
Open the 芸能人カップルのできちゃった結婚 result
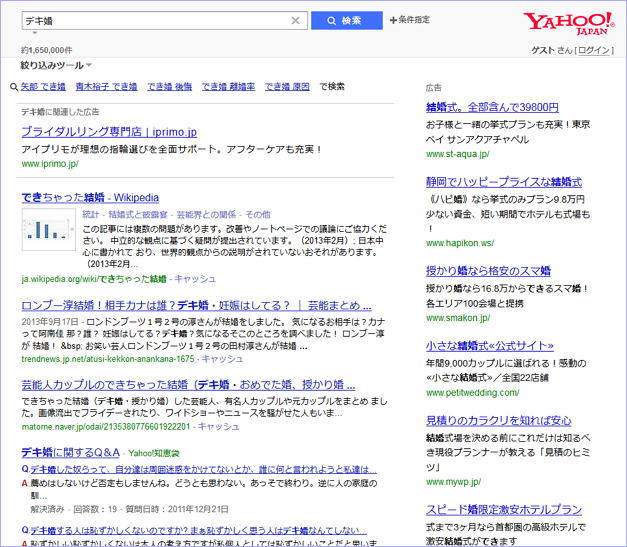tap(188, 385)
